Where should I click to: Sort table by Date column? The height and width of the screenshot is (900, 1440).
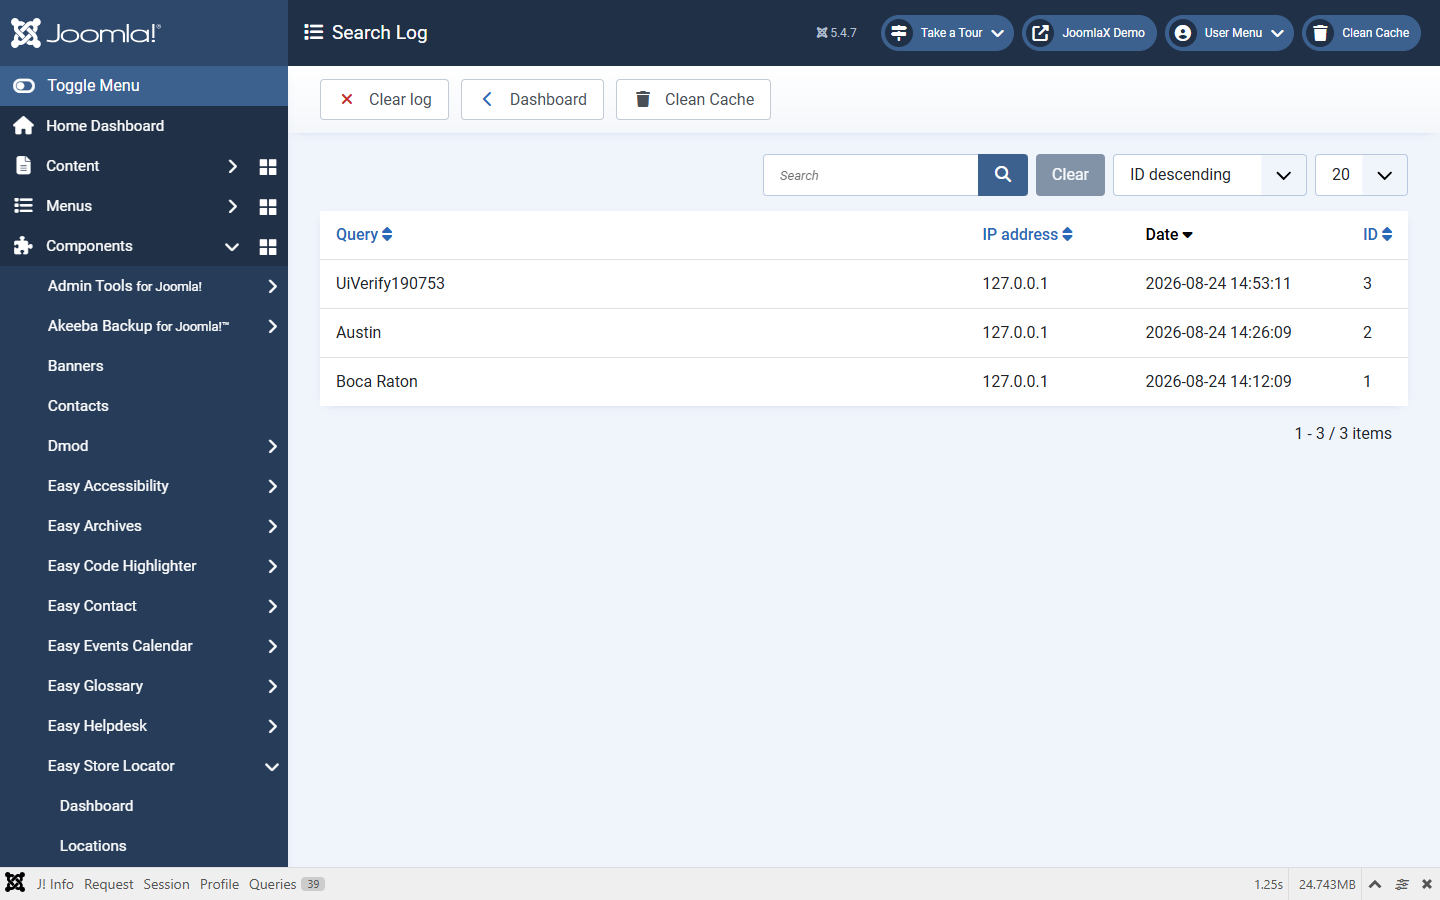point(1169,234)
